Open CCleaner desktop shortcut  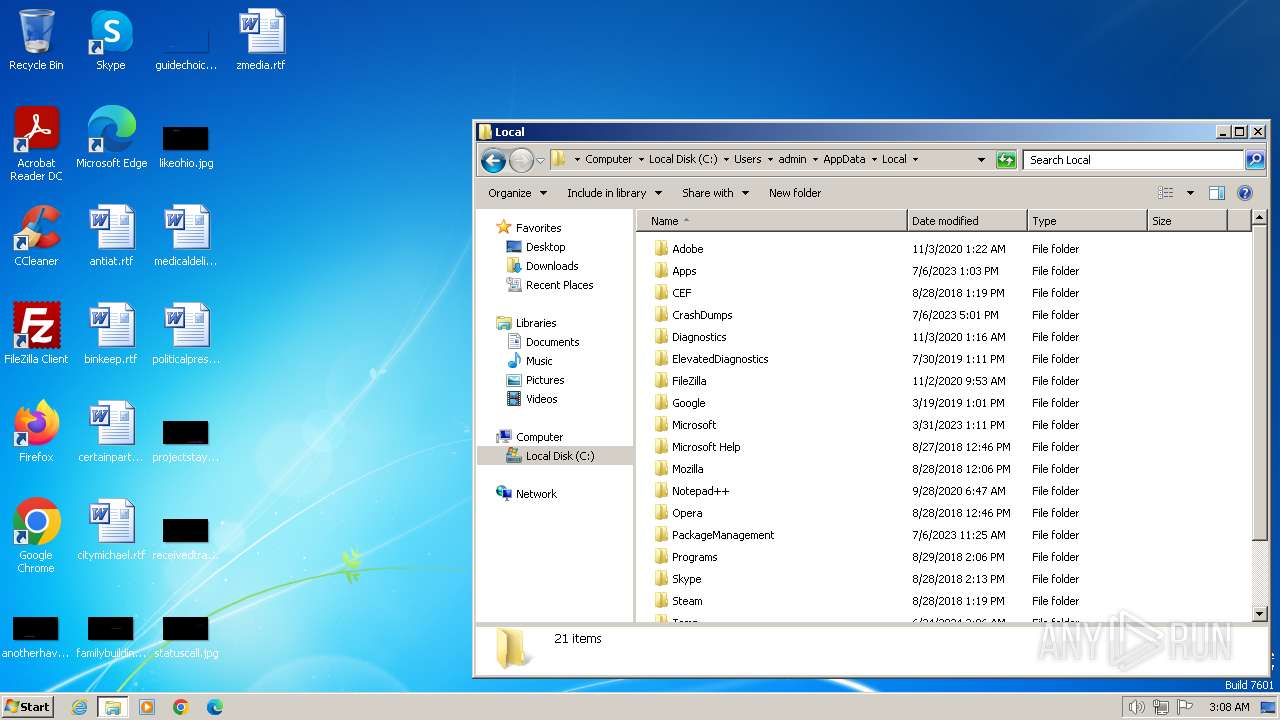[x=36, y=236]
